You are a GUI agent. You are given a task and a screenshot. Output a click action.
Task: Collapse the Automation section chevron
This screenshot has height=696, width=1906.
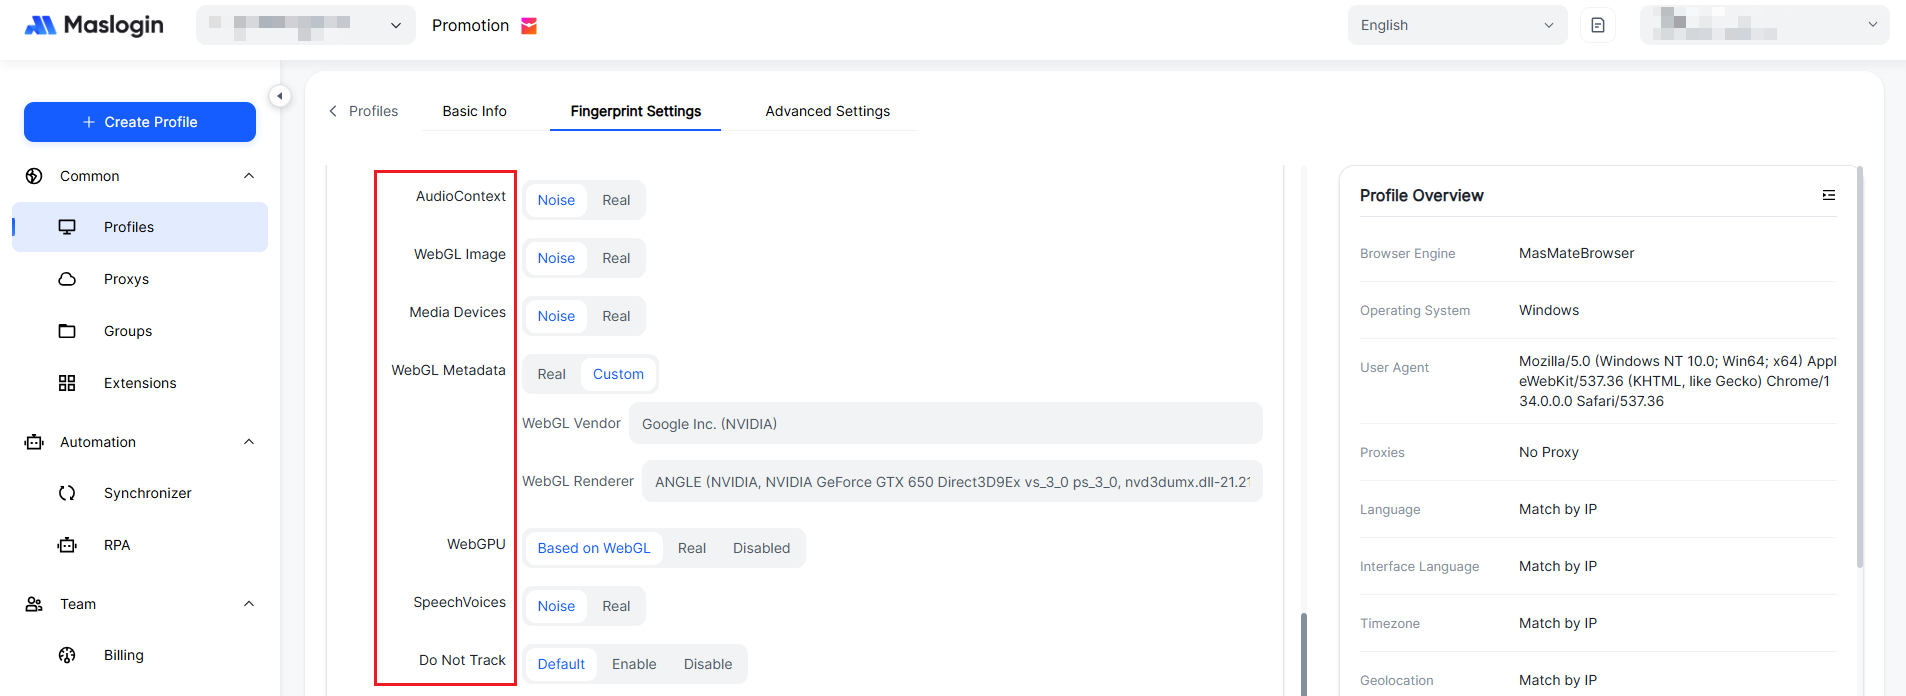click(249, 442)
